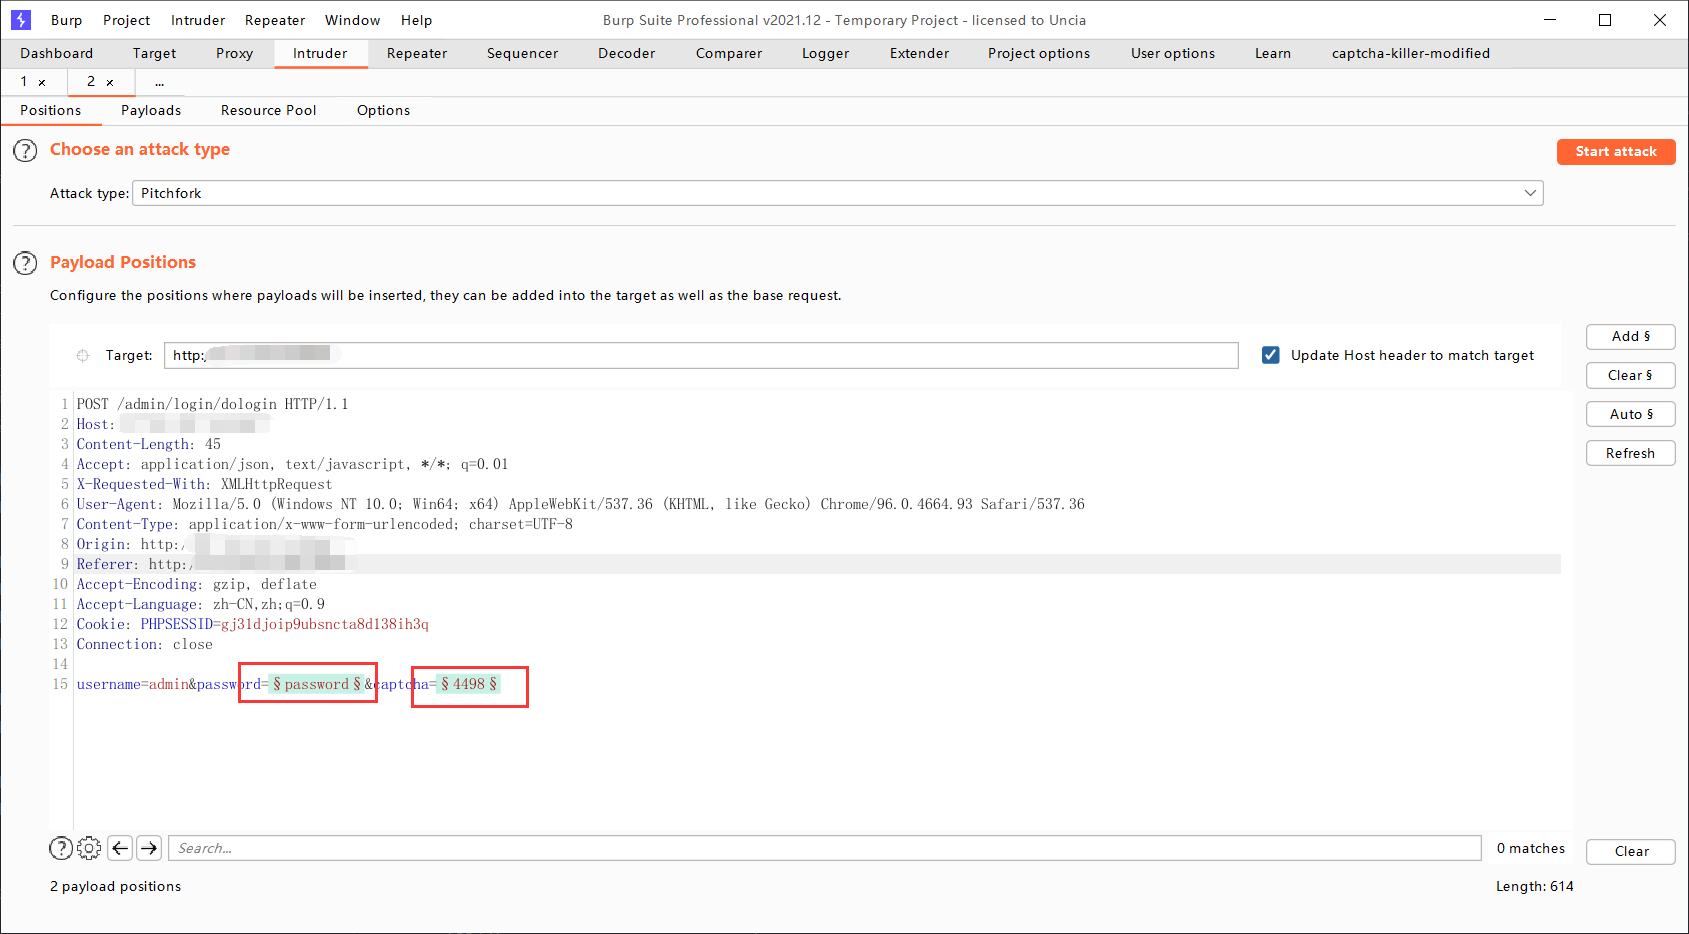
Task: Switch to the Proxy tab
Action: coord(235,53)
